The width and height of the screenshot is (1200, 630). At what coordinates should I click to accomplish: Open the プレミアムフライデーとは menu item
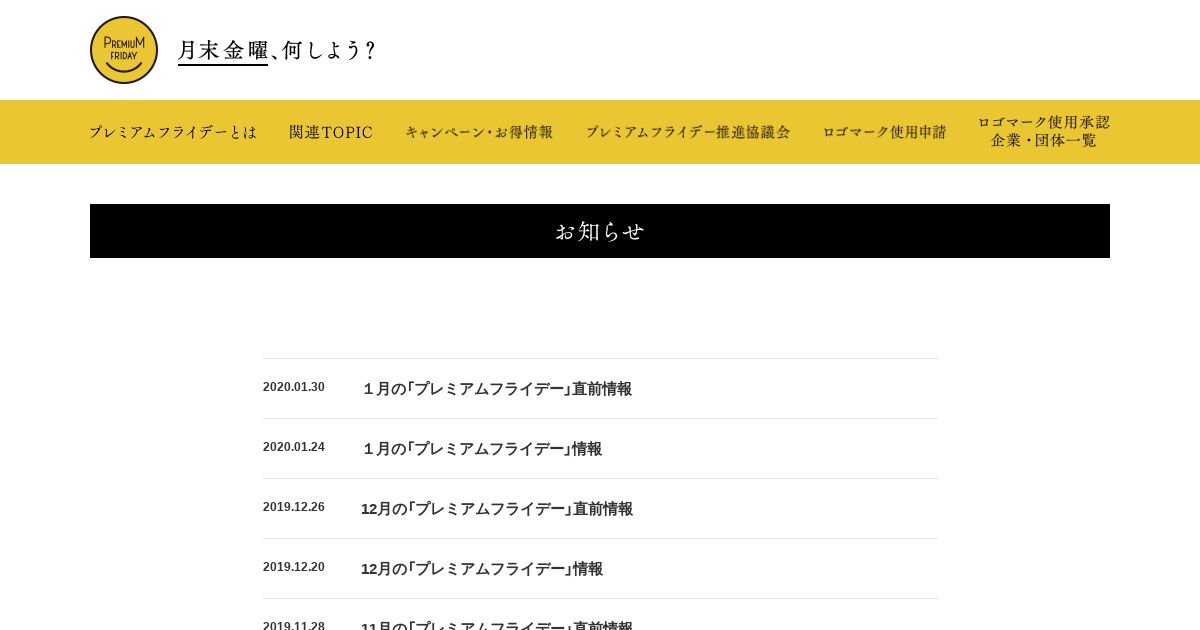coord(173,132)
